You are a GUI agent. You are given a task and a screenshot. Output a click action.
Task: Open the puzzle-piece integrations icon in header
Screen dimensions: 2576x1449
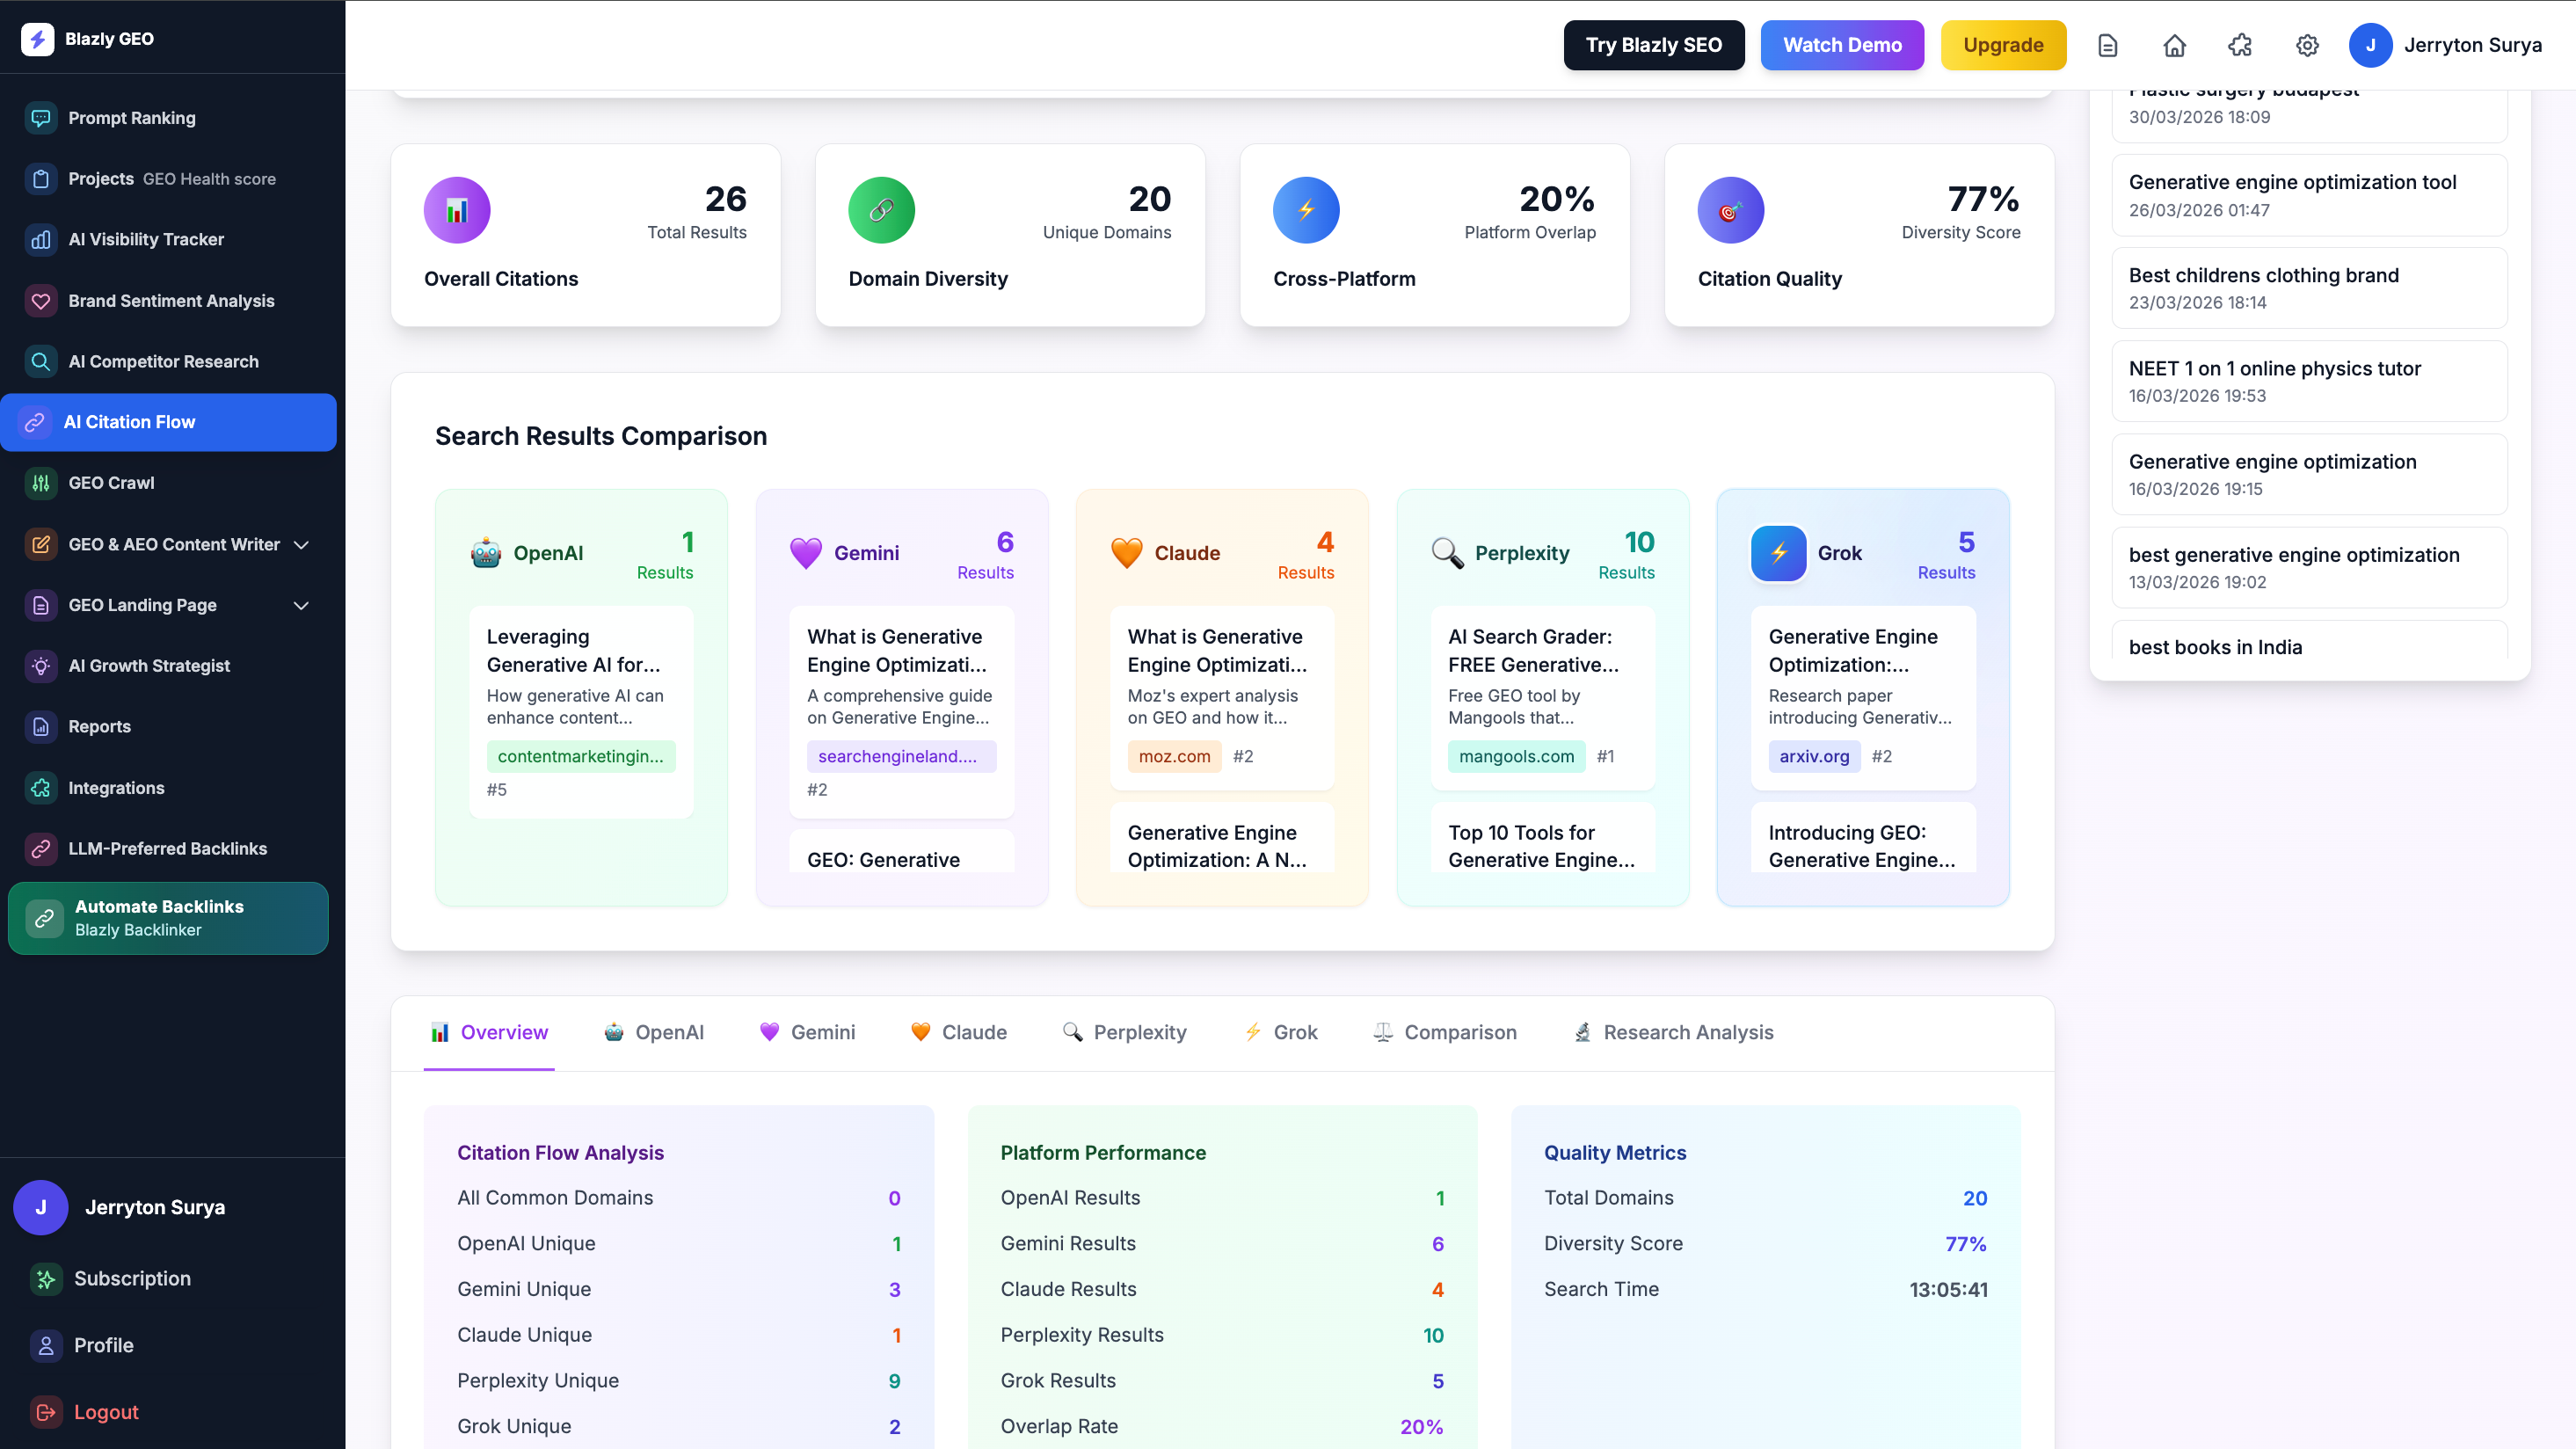[2240, 45]
